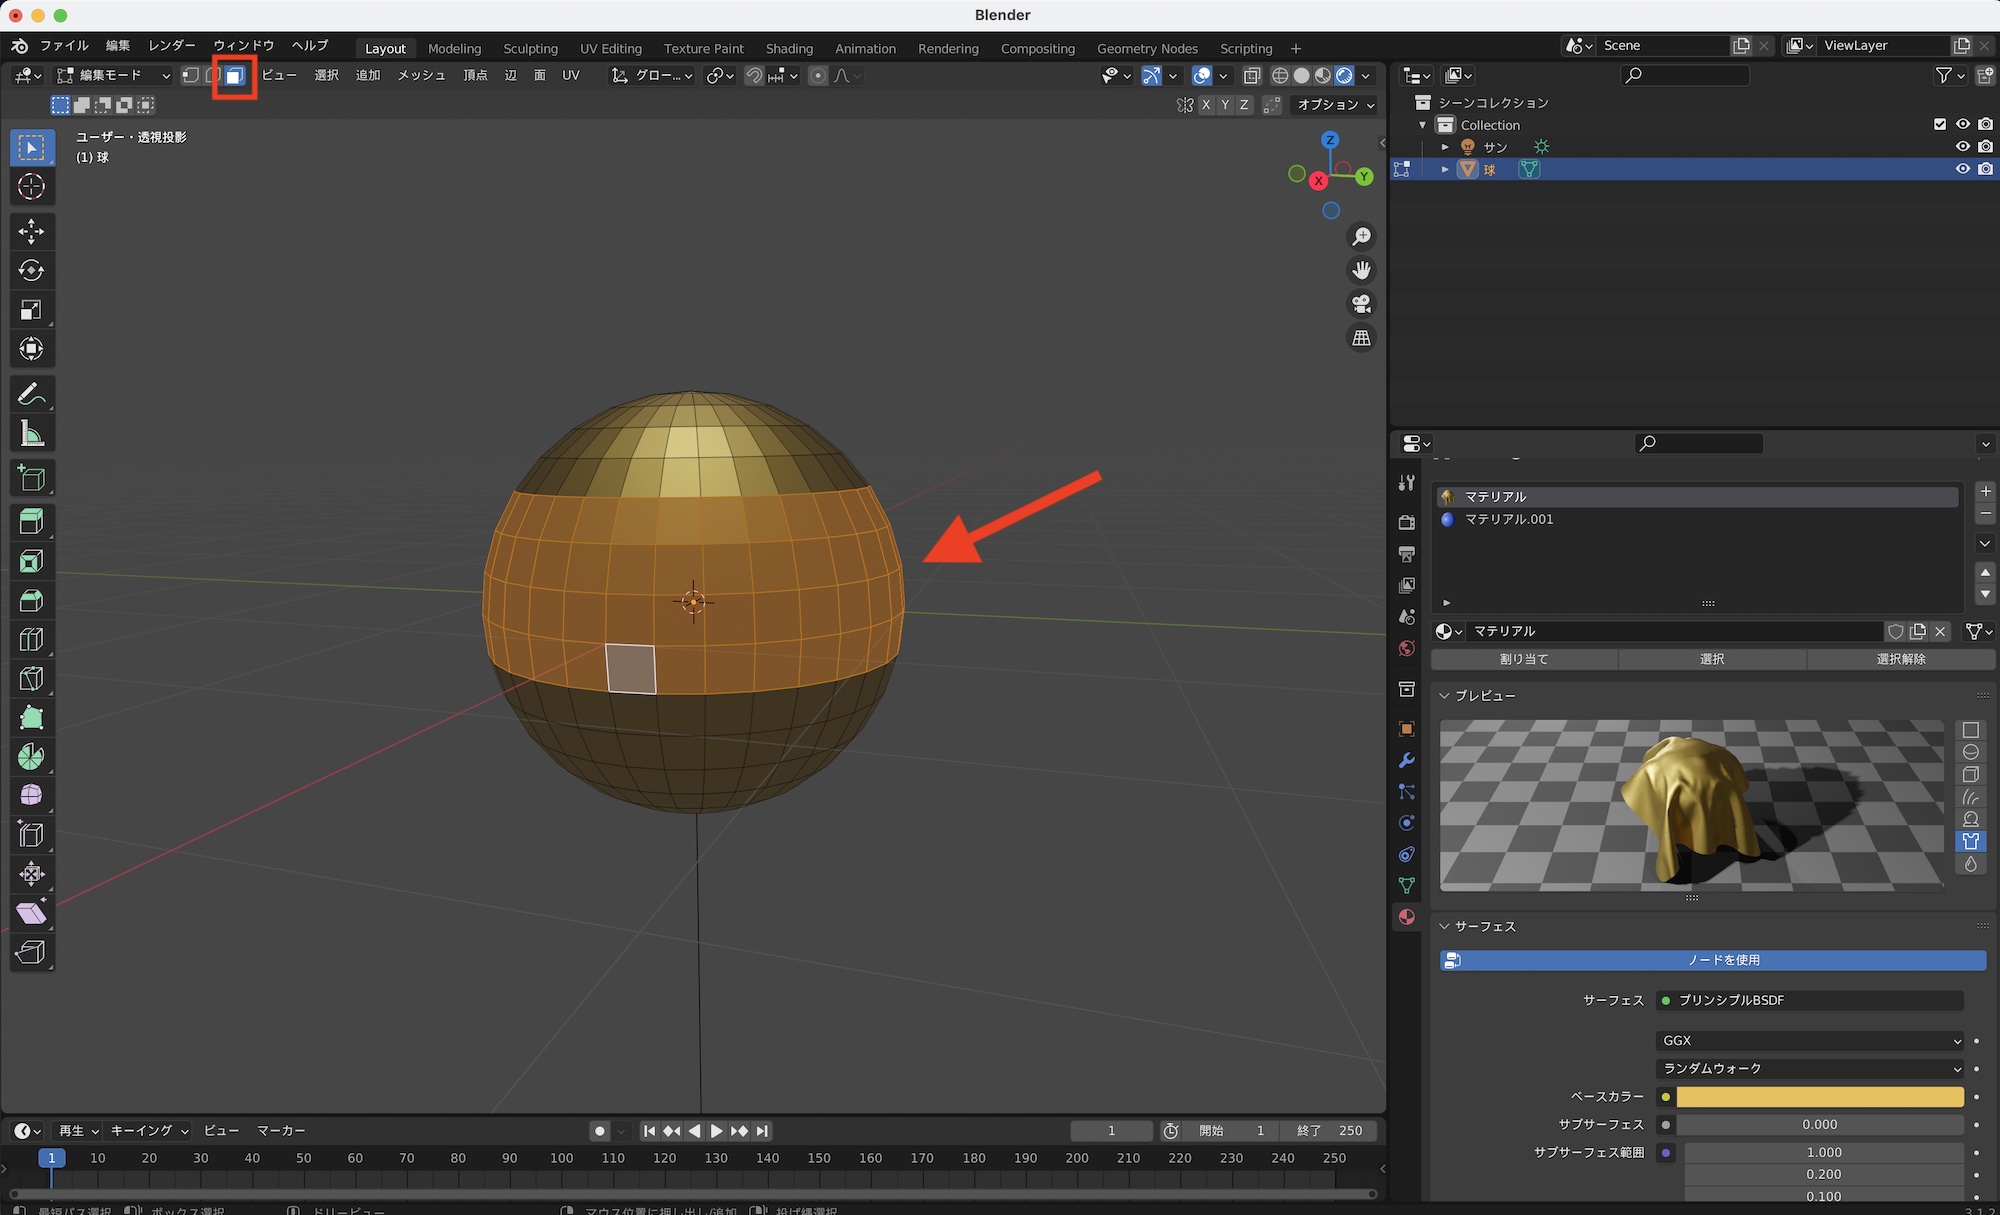Viewport: 2000px width, 1215px height.
Task: Toggle the blue ノードを使用 button
Action: point(1712,960)
